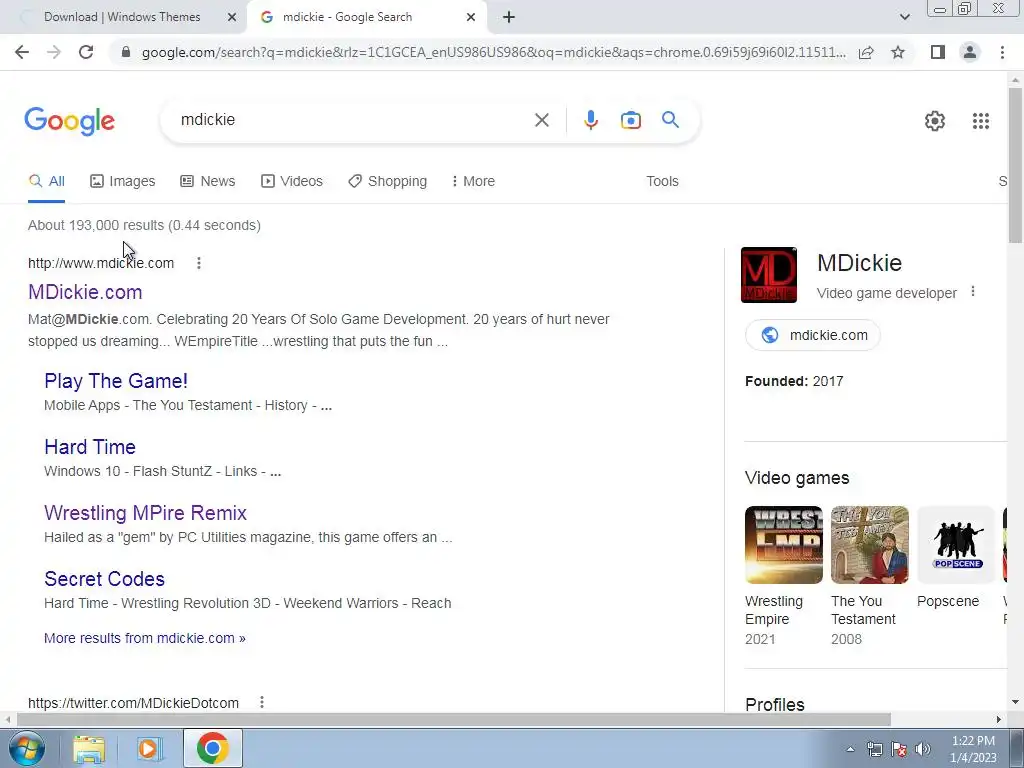Open The You Testament game thumbnail
1024x768 pixels.
click(x=870, y=545)
